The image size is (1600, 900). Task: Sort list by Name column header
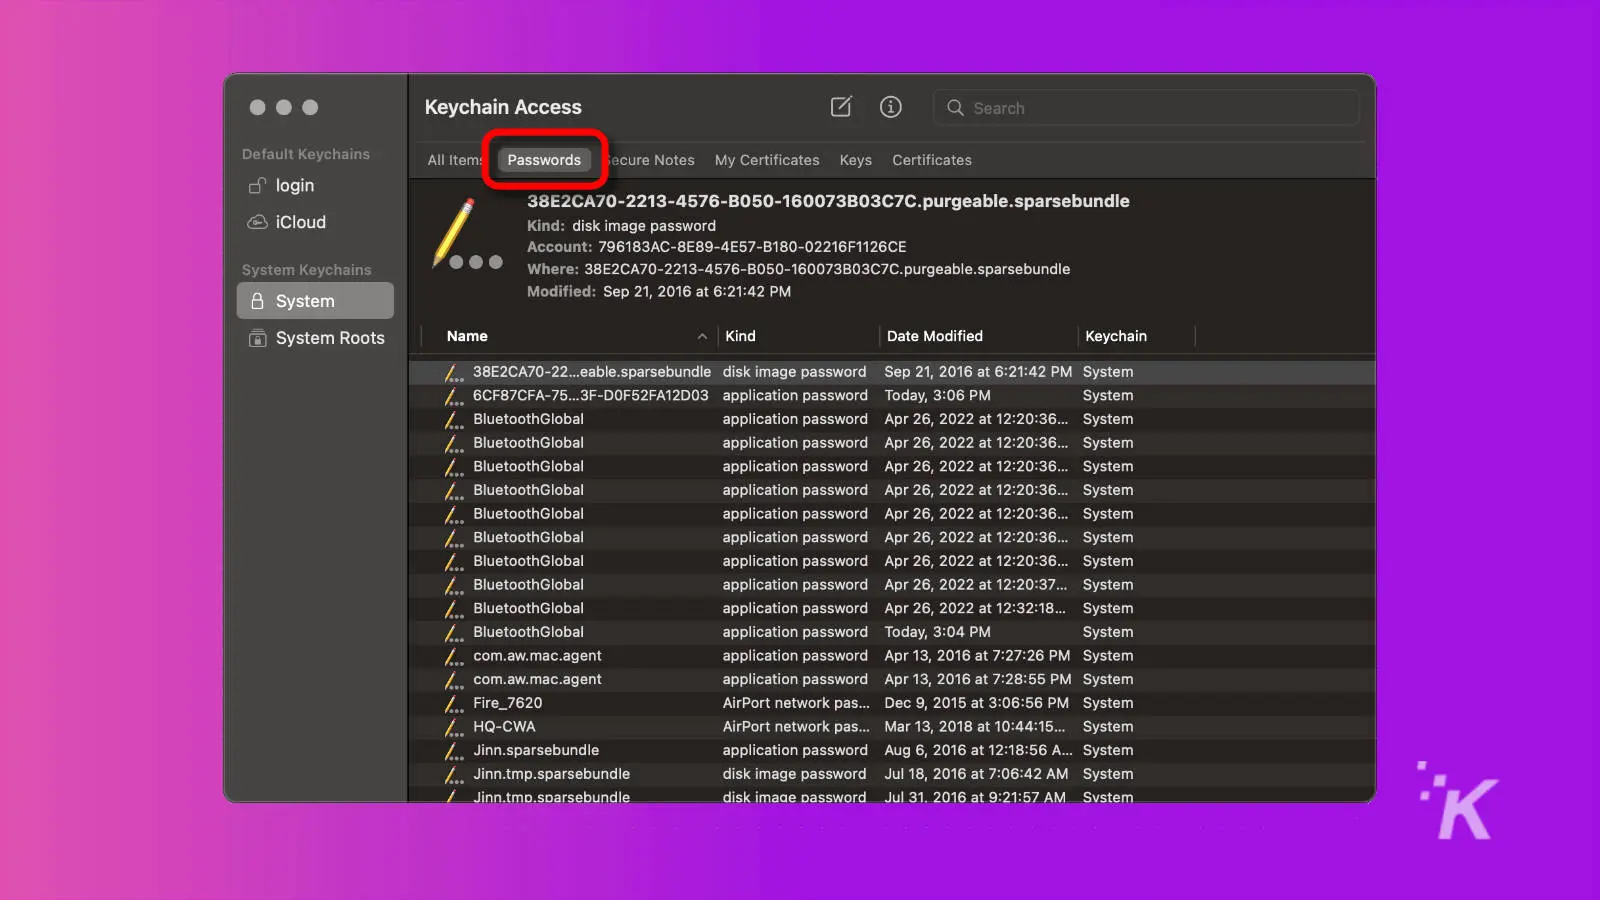point(467,336)
